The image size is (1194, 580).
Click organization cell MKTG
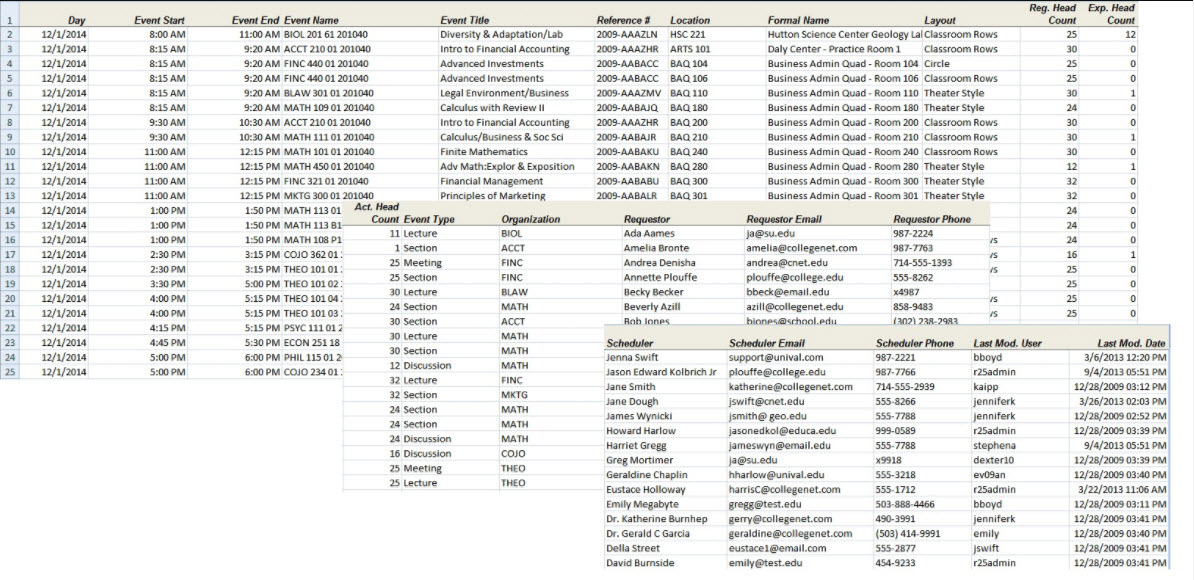tap(514, 395)
